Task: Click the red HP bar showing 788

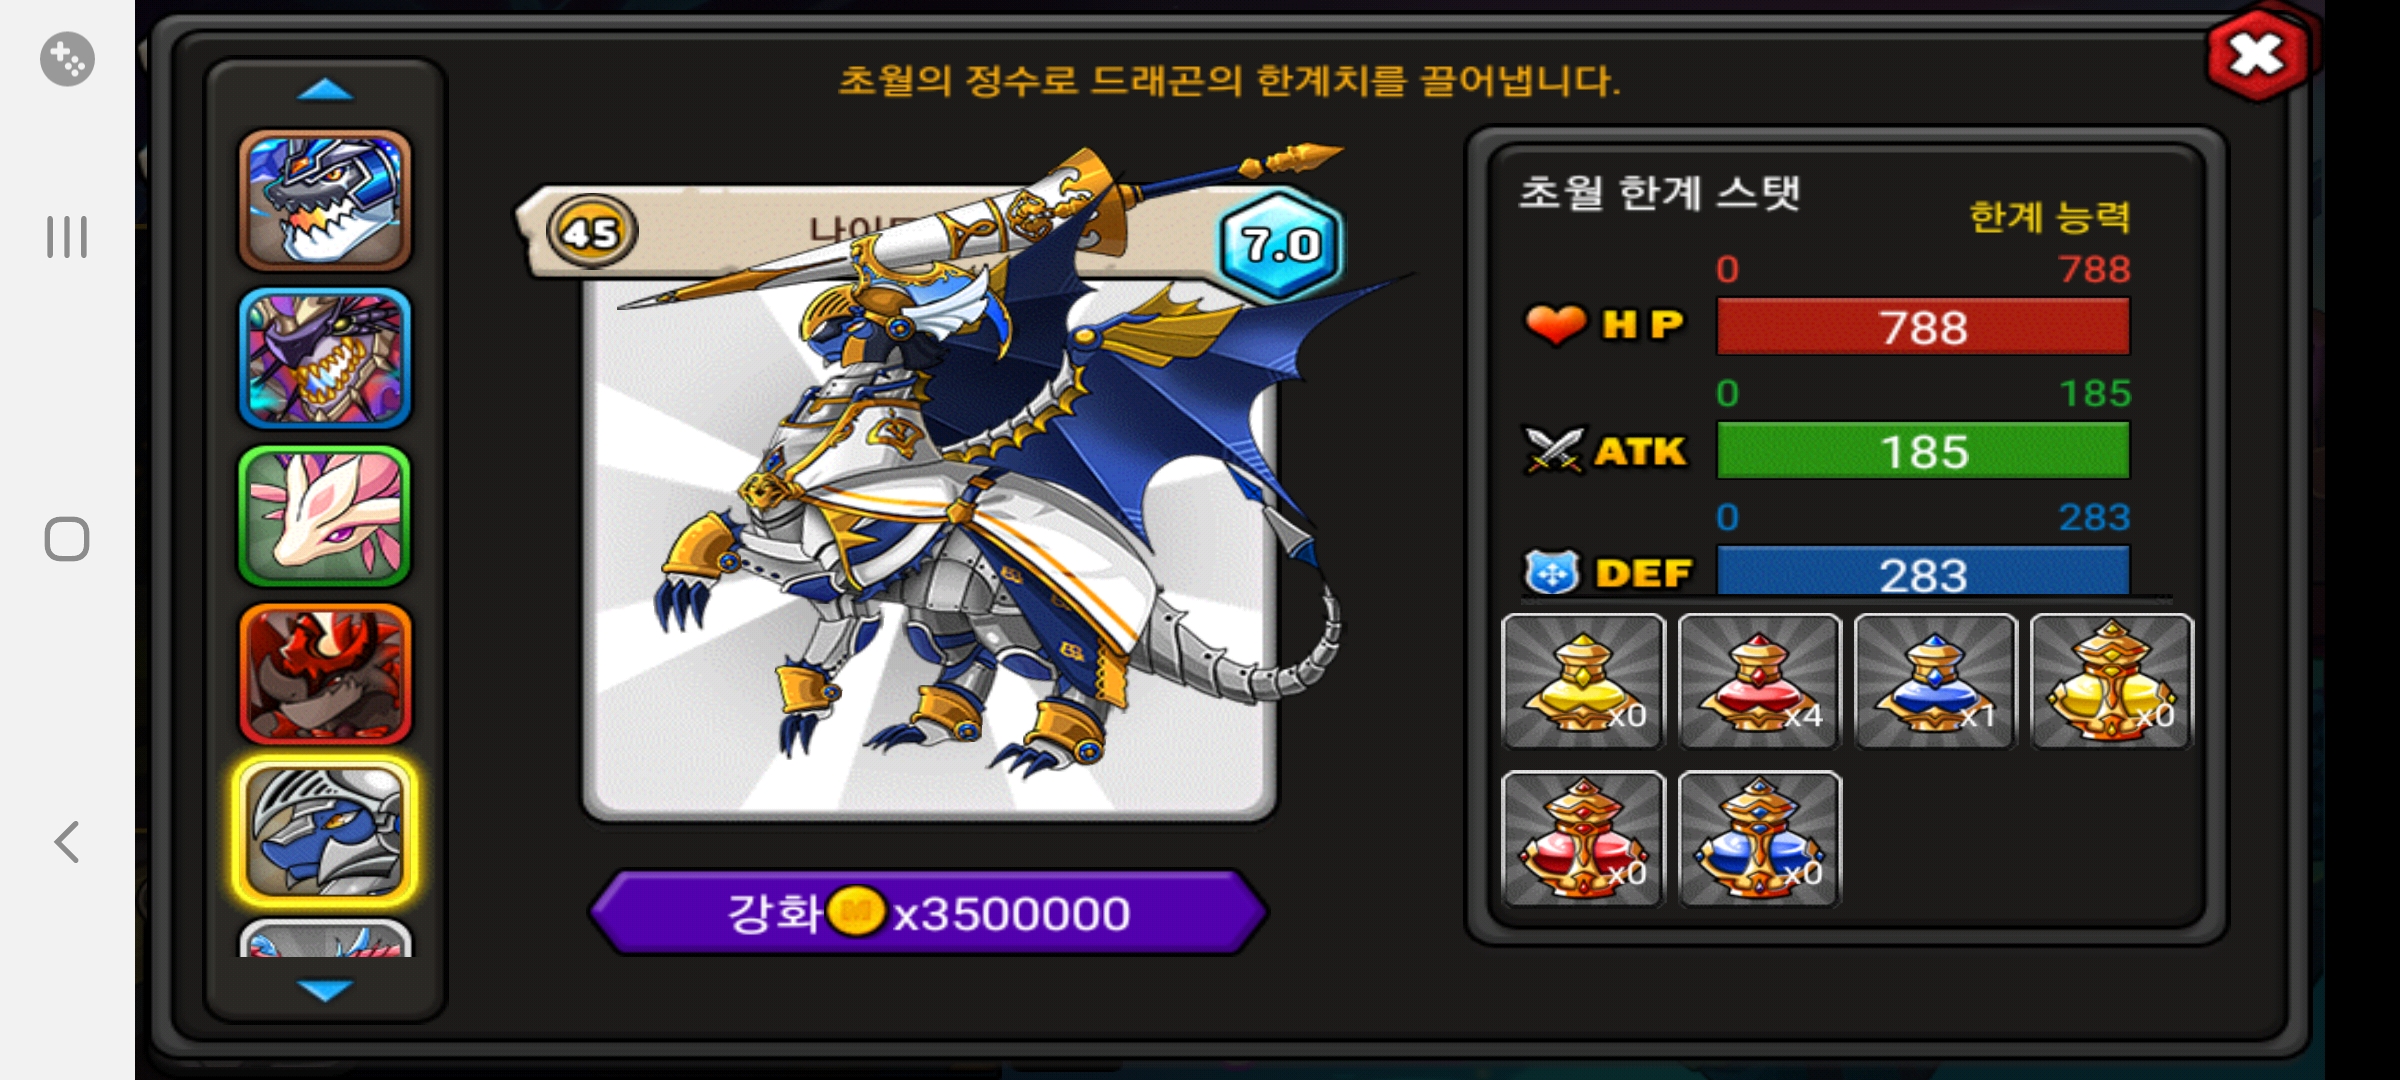Action: pyautogui.click(x=1923, y=327)
